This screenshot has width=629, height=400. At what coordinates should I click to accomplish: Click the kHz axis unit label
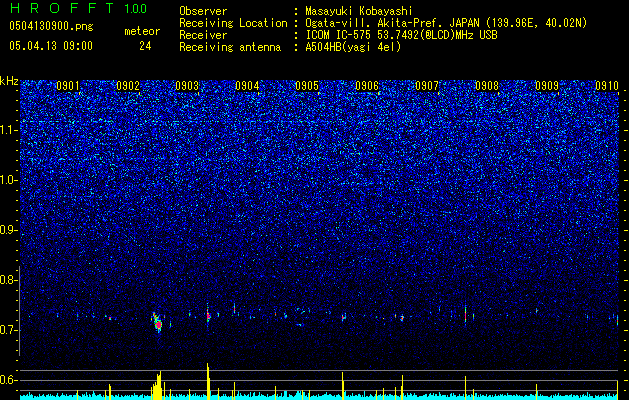(x=9, y=81)
